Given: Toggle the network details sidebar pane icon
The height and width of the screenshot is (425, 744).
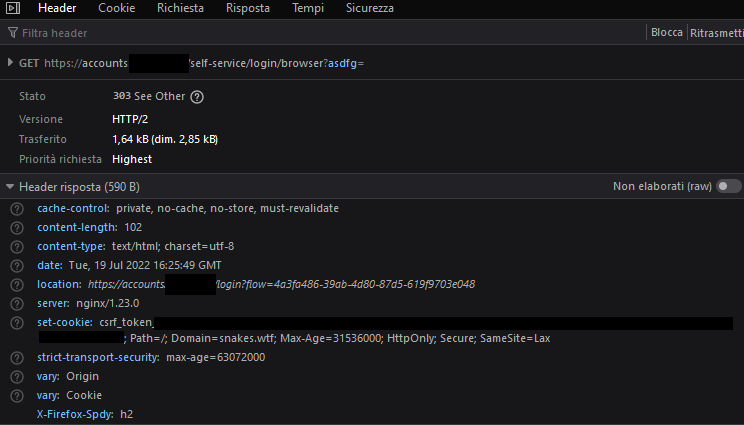Looking at the screenshot, I should point(13,8).
